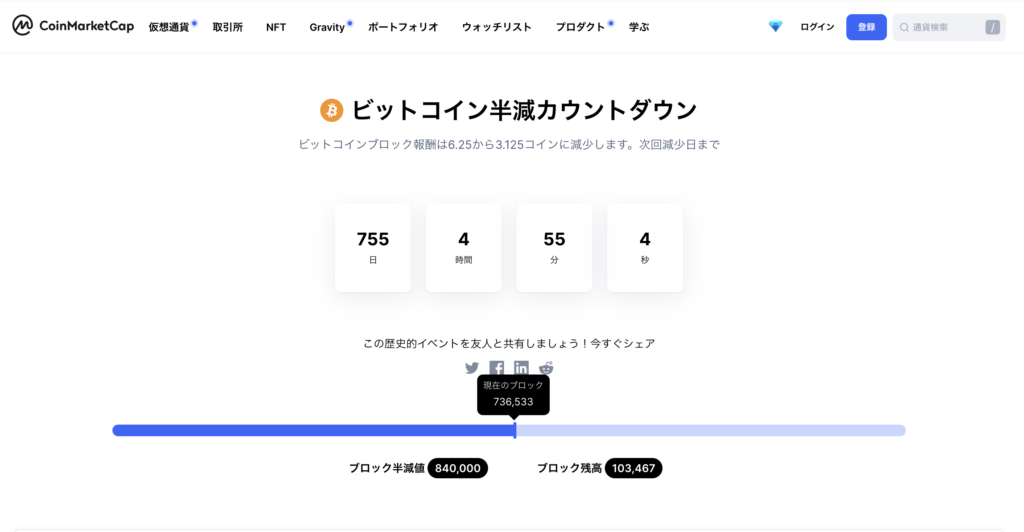Viewport: 1024px width, 532px height.
Task: Share on Facebook icon
Action: pos(496,368)
